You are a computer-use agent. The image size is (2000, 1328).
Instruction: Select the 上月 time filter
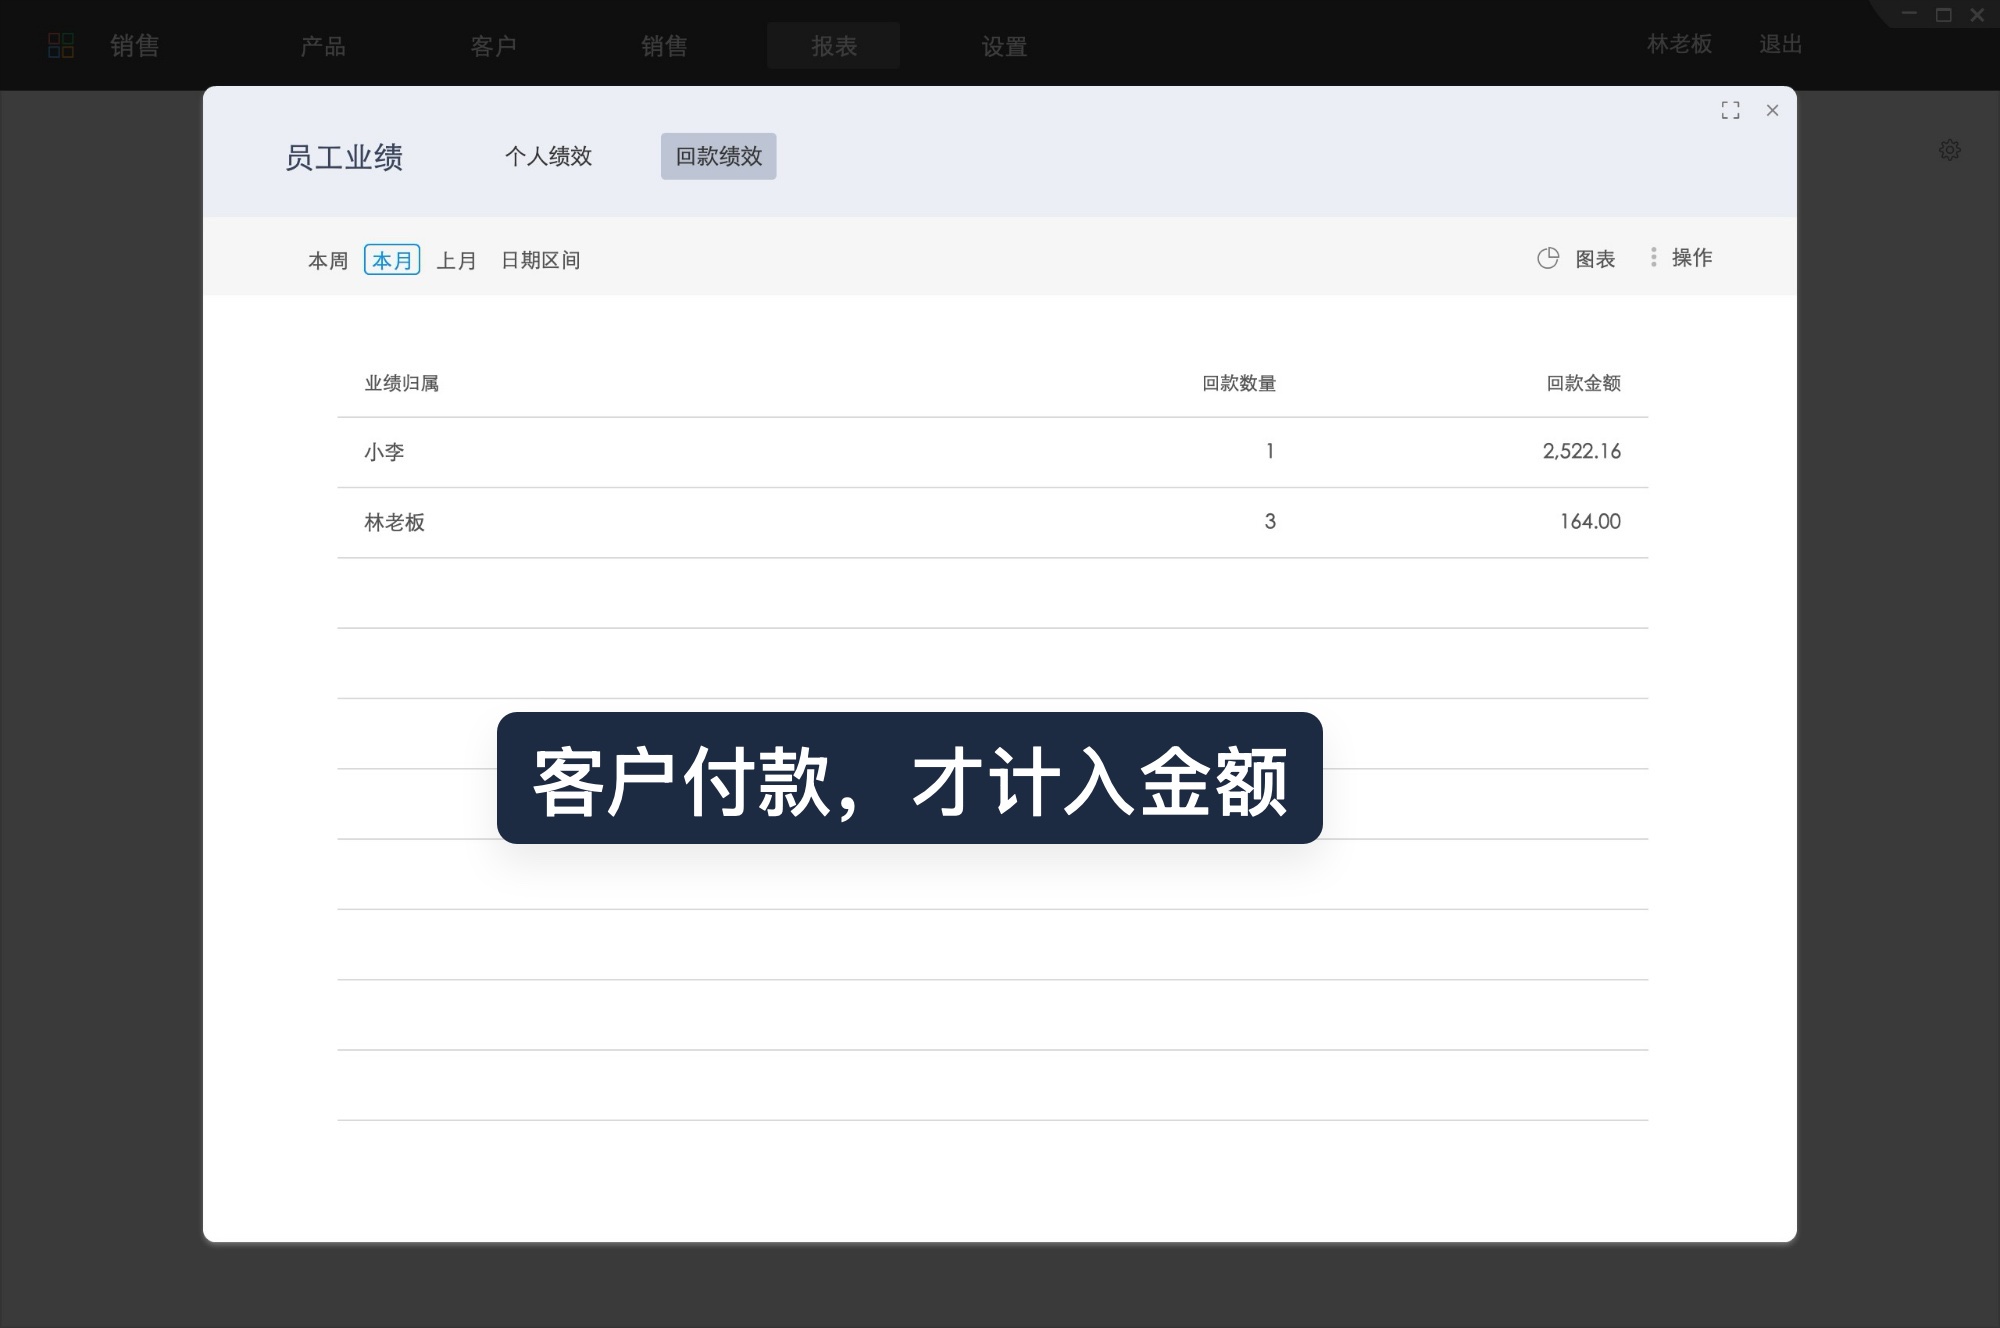pyautogui.click(x=458, y=260)
